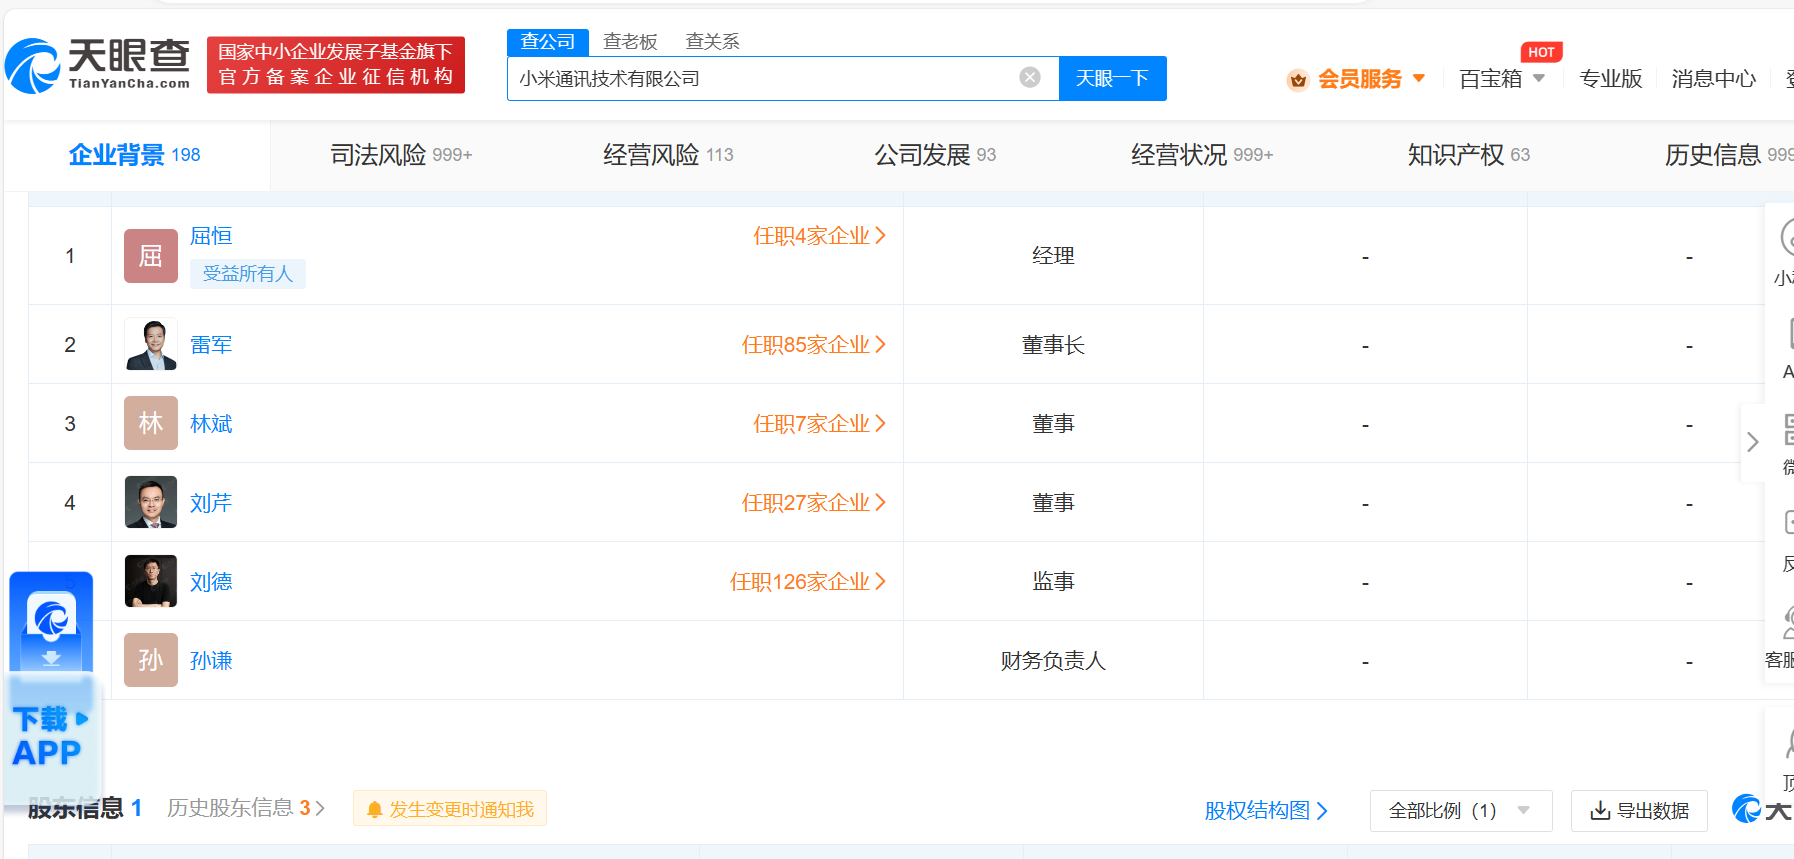Click the 下载 APP floating banner

51,688
